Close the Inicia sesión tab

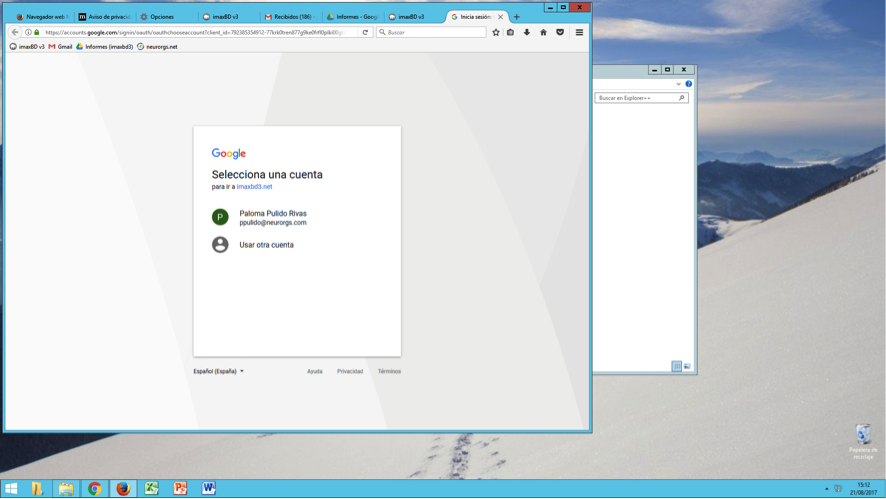(x=500, y=17)
